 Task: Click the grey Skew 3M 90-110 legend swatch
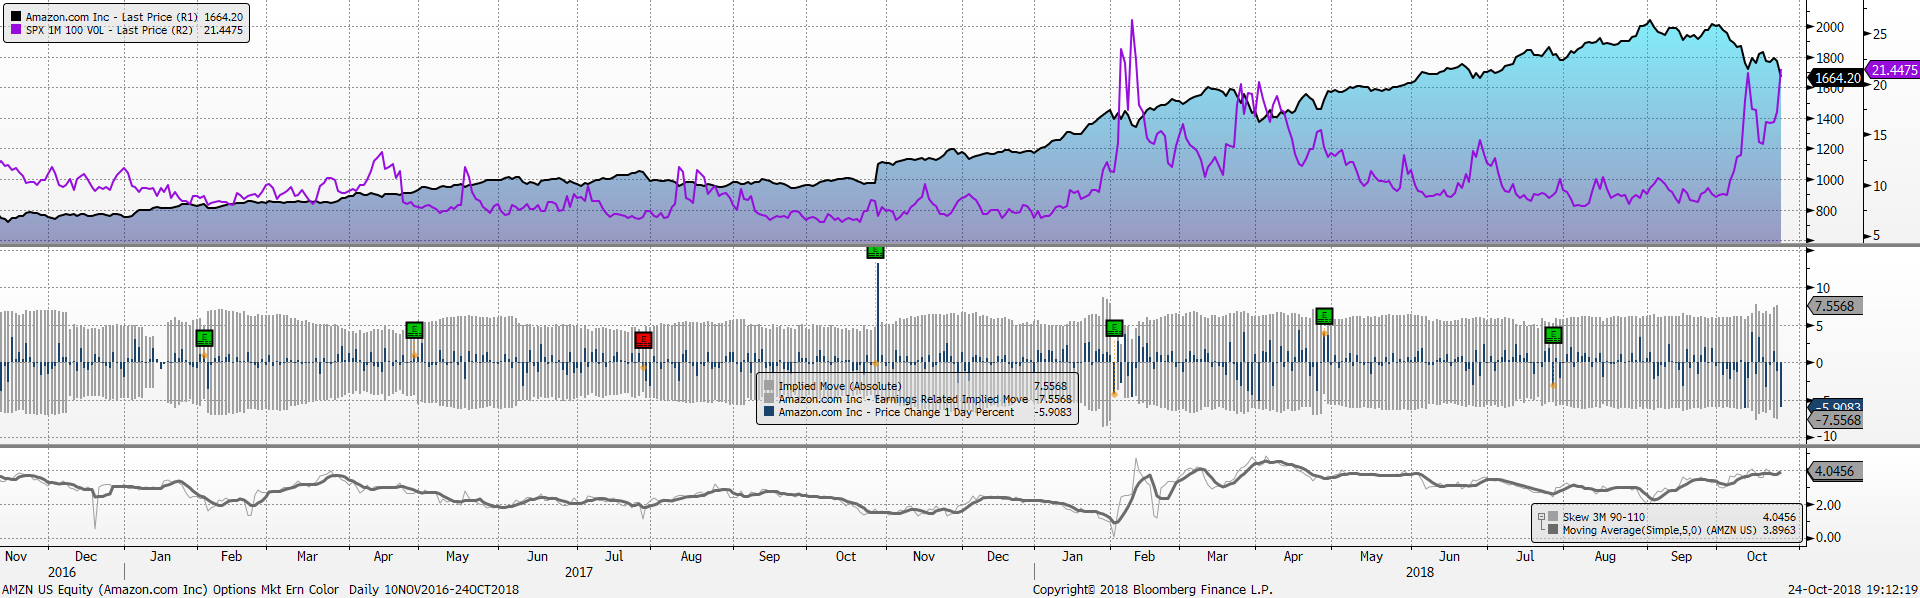click(1553, 517)
